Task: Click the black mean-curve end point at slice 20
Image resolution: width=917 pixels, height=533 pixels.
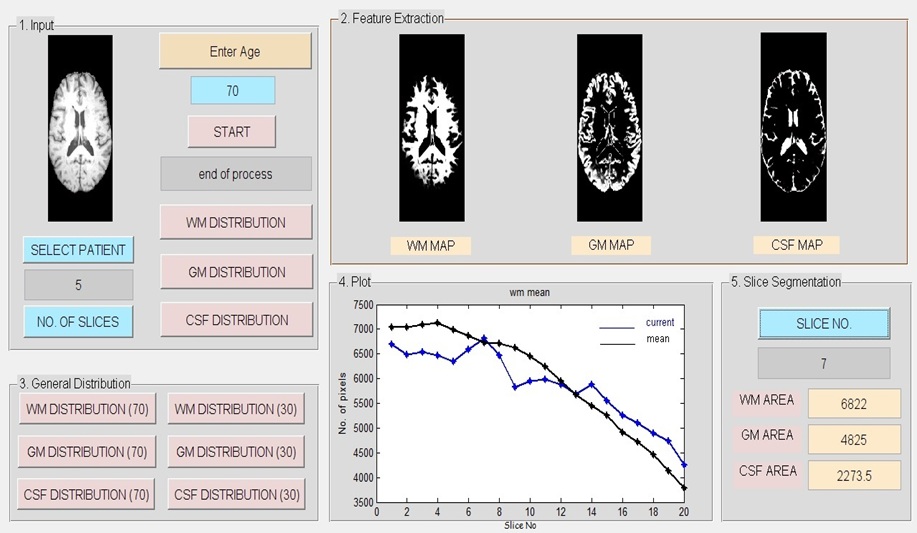Action: click(684, 488)
